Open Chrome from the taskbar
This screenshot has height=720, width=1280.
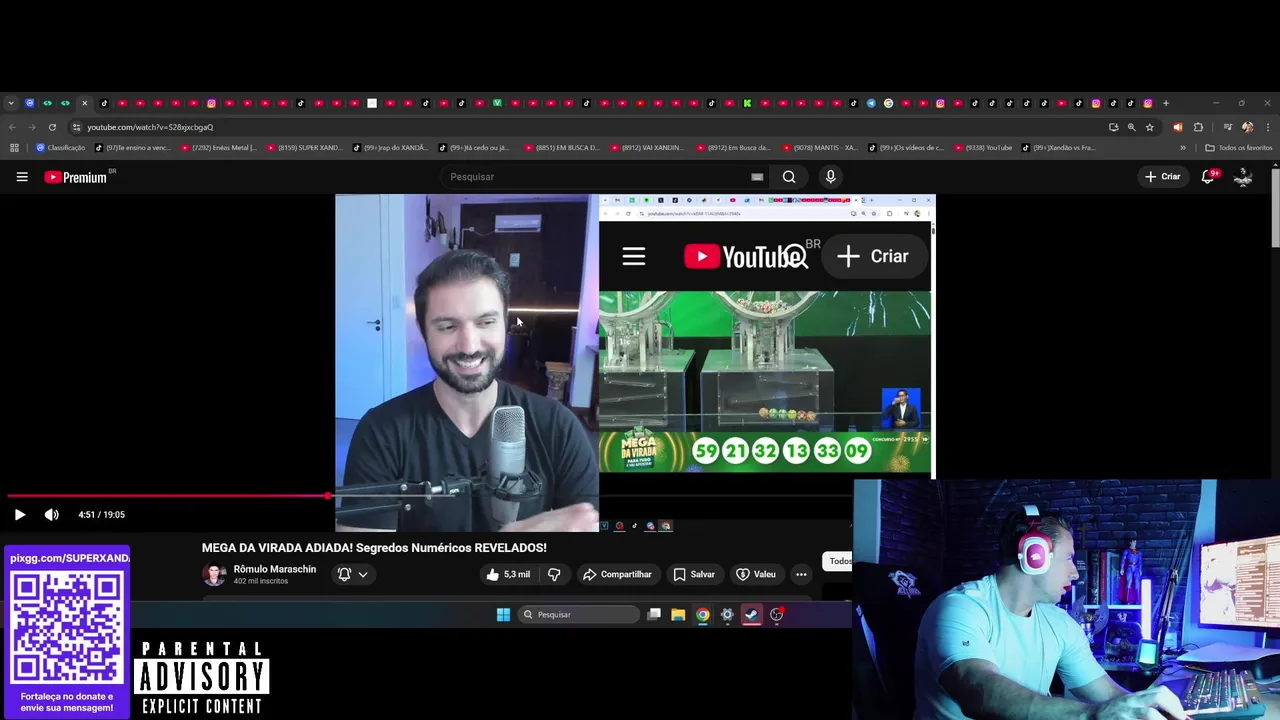[703, 615]
